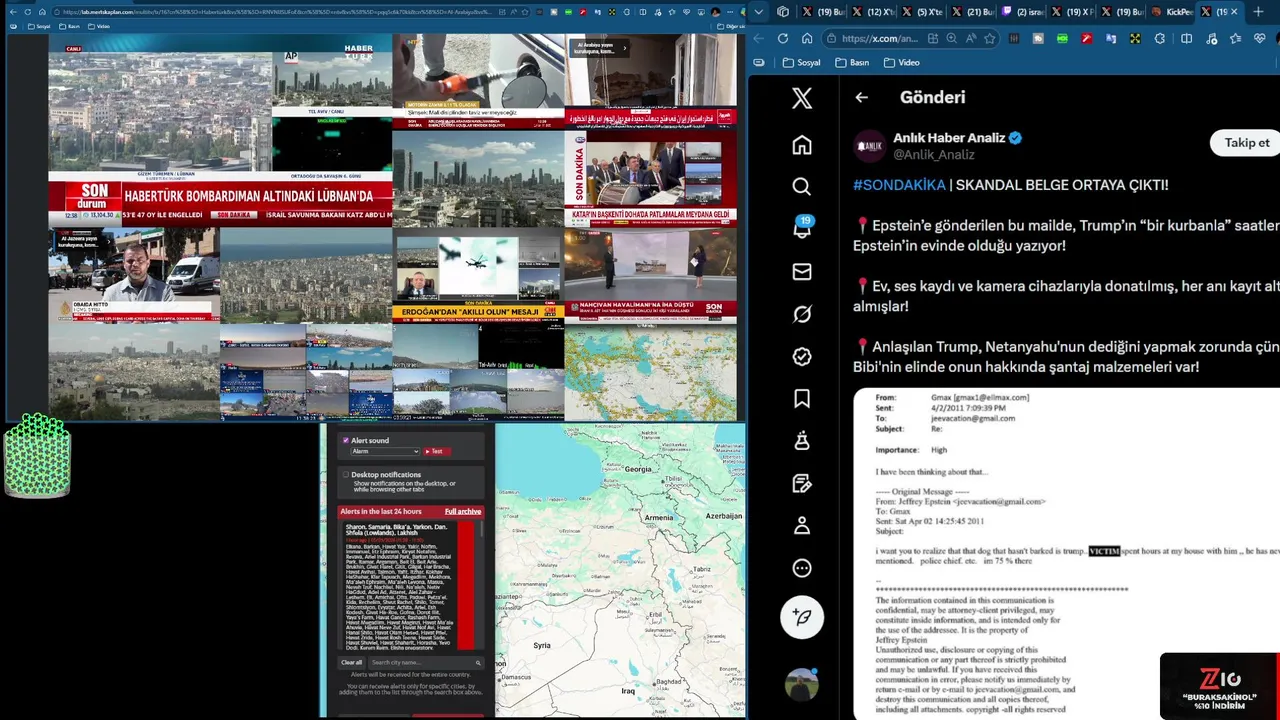Click zoom magnifier in x.com address bar
The height and width of the screenshot is (720, 1280).
(951, 38)
